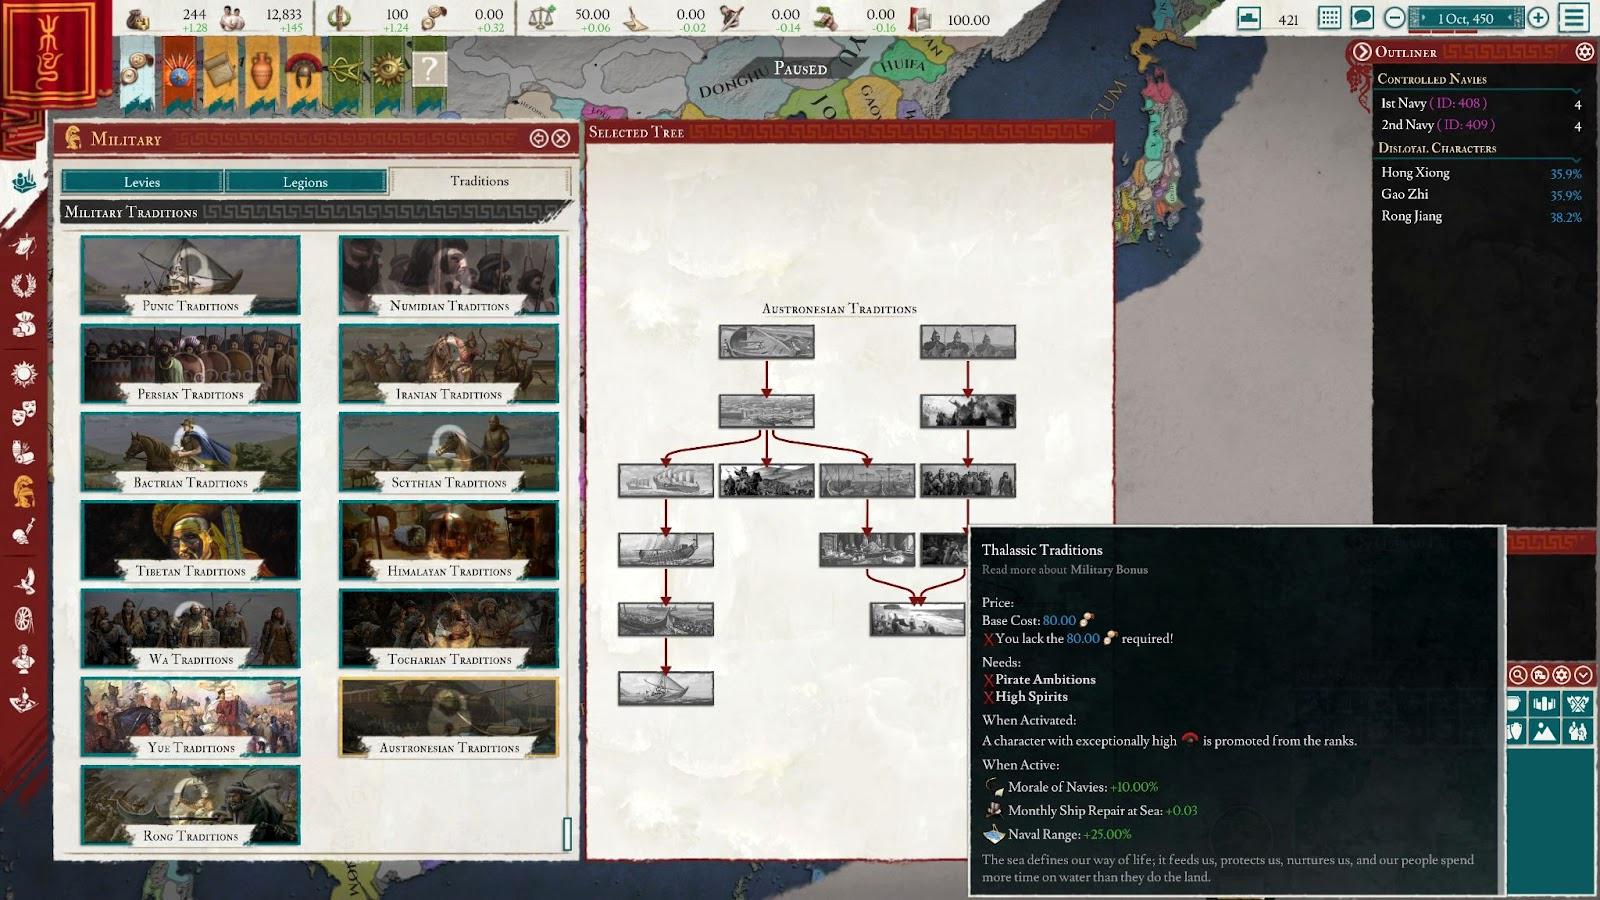Image resolution: width=1600 pixels, height=900 pixels.
Task: Choose the Scythian Traditions card
Action: [449, 453]
